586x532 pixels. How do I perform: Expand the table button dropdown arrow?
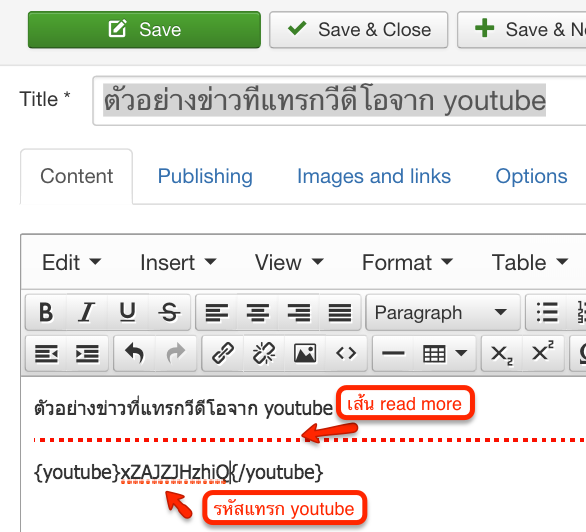(462, 353)
